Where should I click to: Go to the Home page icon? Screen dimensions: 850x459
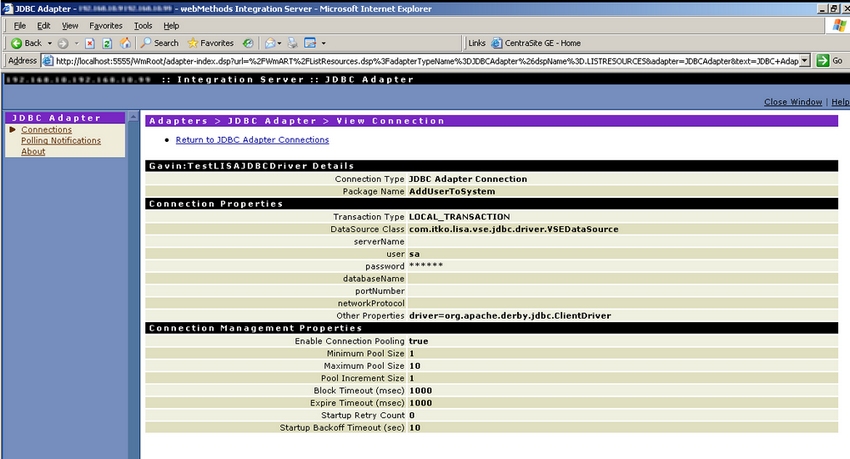(125, 43)
